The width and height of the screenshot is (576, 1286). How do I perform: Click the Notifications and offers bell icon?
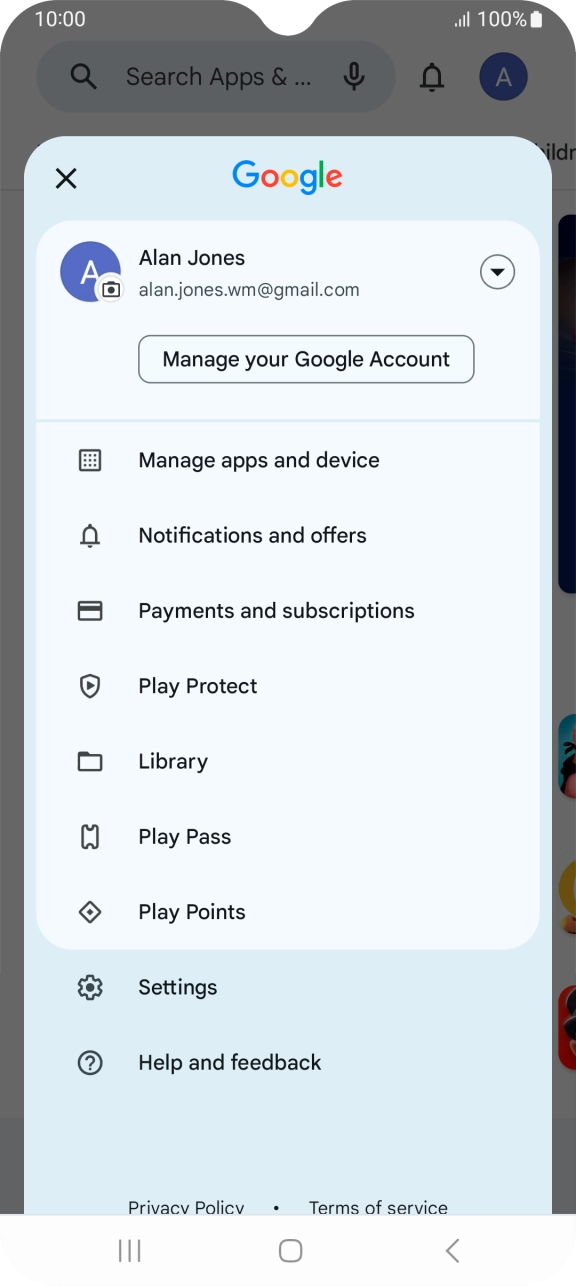click(x=90, y=535)
